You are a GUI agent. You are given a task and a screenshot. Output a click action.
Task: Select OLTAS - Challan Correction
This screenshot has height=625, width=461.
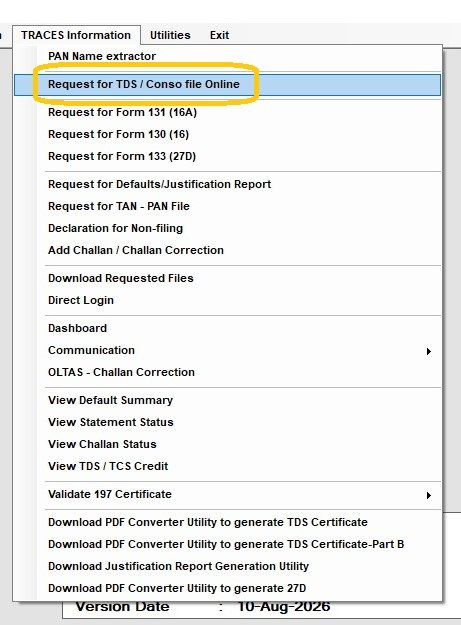tap(228, 372)
